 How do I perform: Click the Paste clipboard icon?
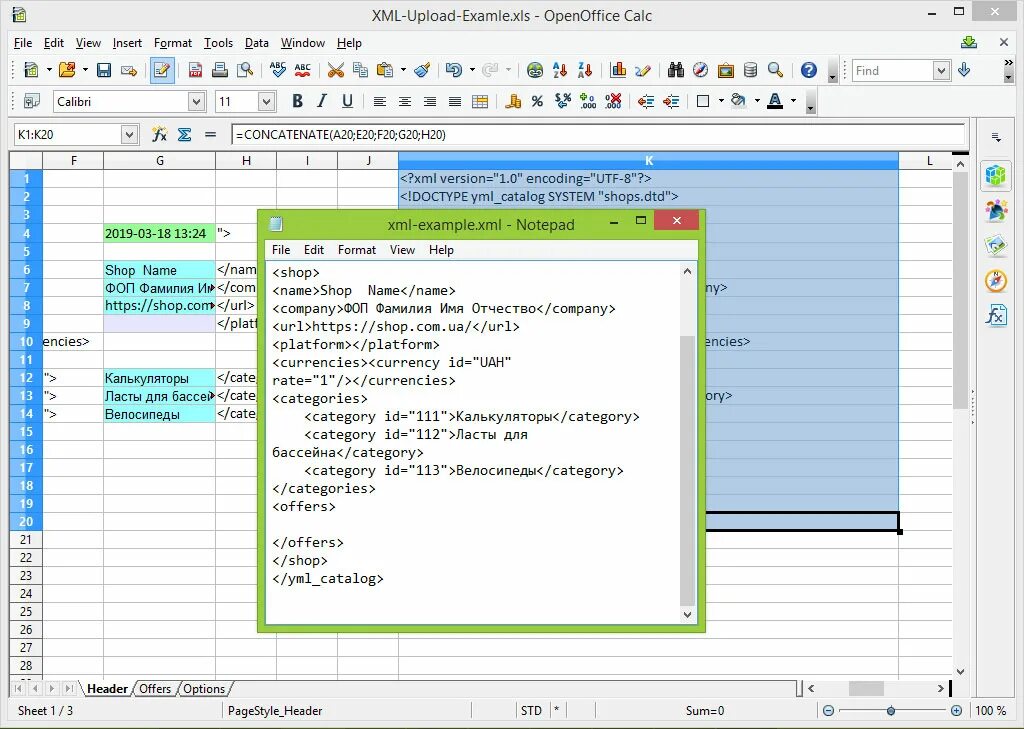pyautogui.click(x=386, y=70)
